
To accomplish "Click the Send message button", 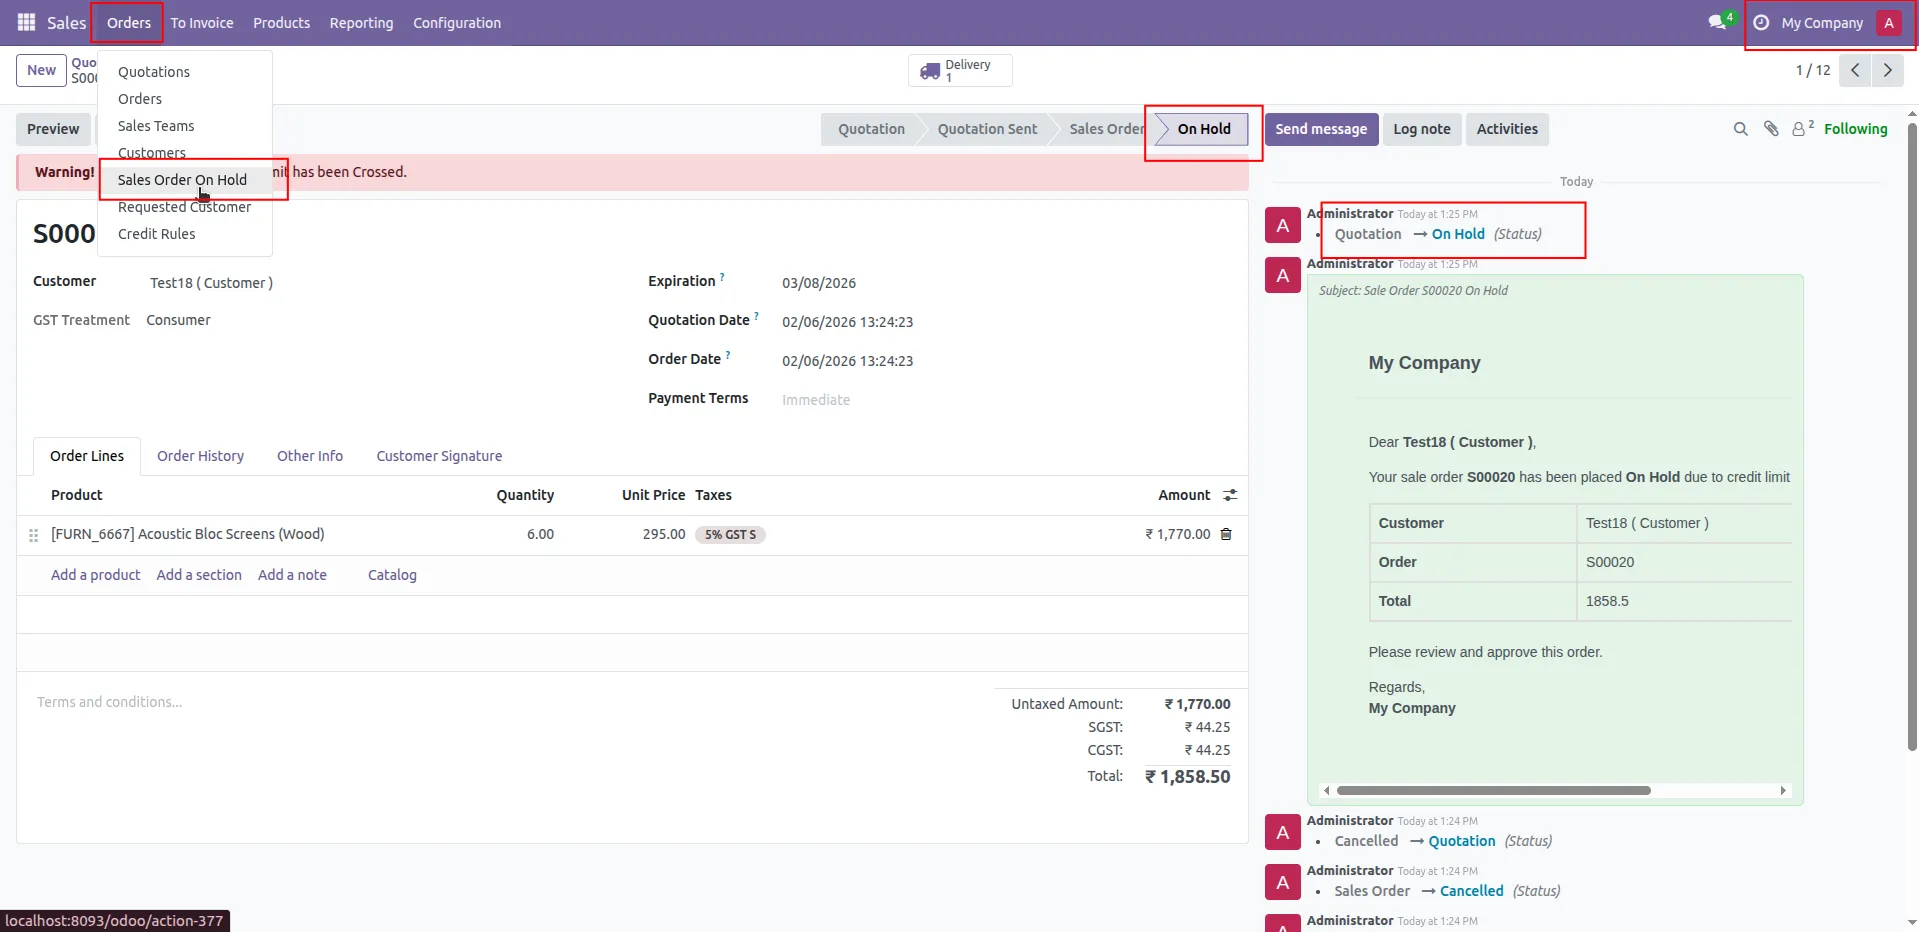I will coord(1321,129).
